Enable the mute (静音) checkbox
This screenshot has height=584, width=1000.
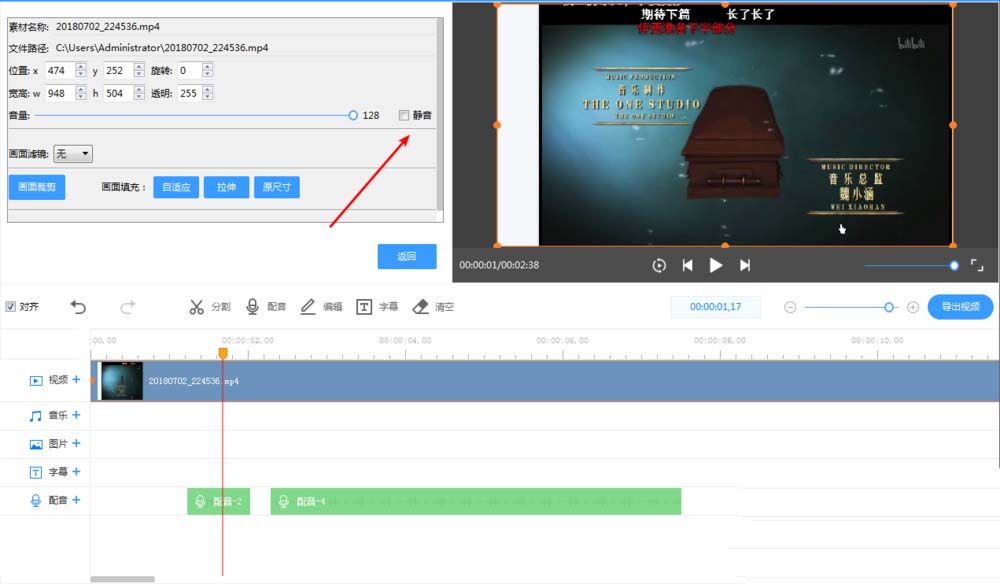pyautogui.click(x=404, y=115)
